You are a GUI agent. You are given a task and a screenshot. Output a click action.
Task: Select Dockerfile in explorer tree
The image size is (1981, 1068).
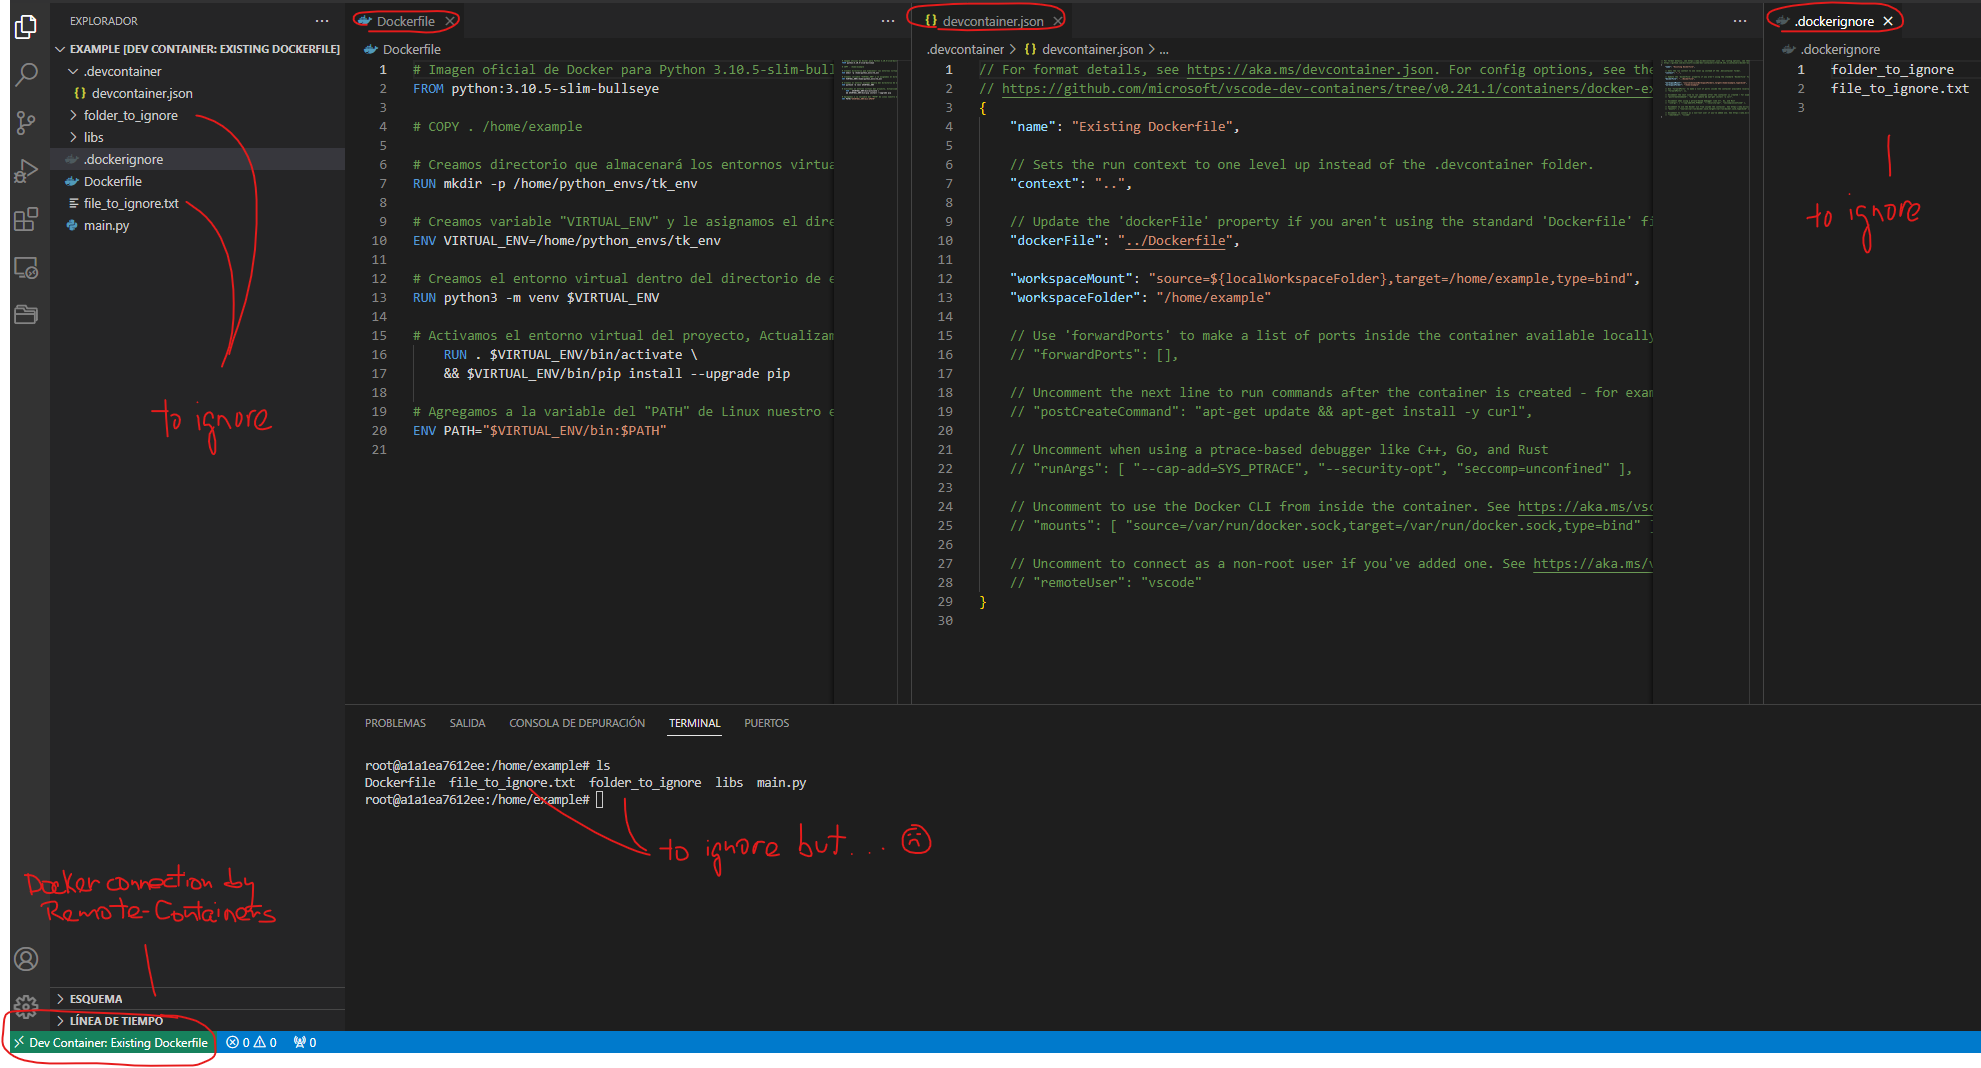(197, 181)
